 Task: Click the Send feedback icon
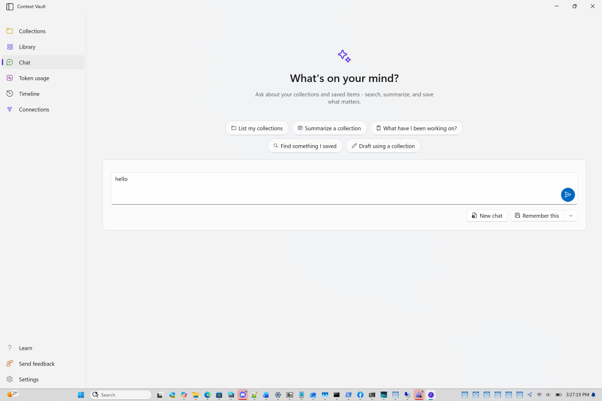click(10, 364)
